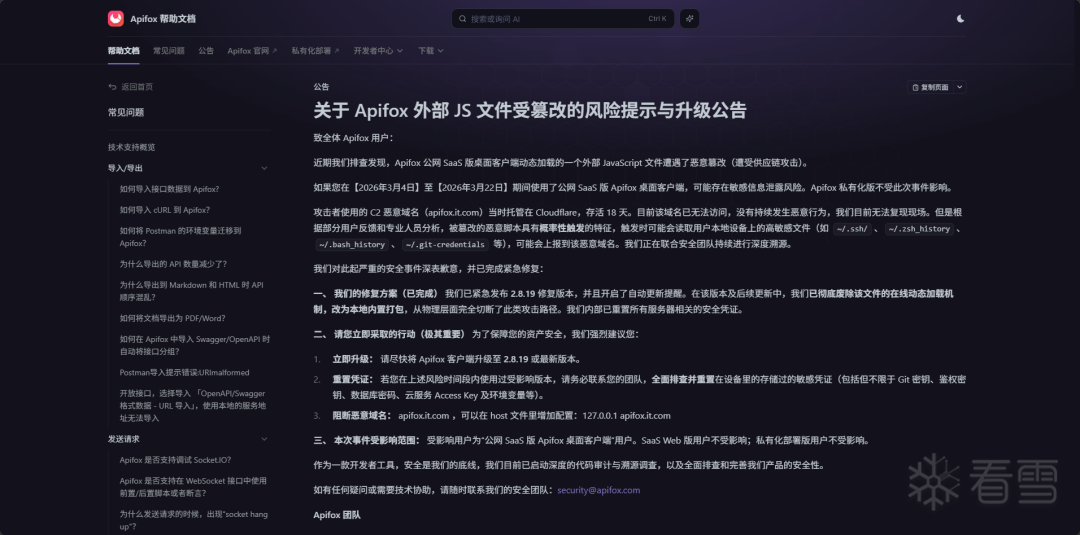Open the 帮助文档 tab
Screen dimensions: 1080x535
coord(123,50)
